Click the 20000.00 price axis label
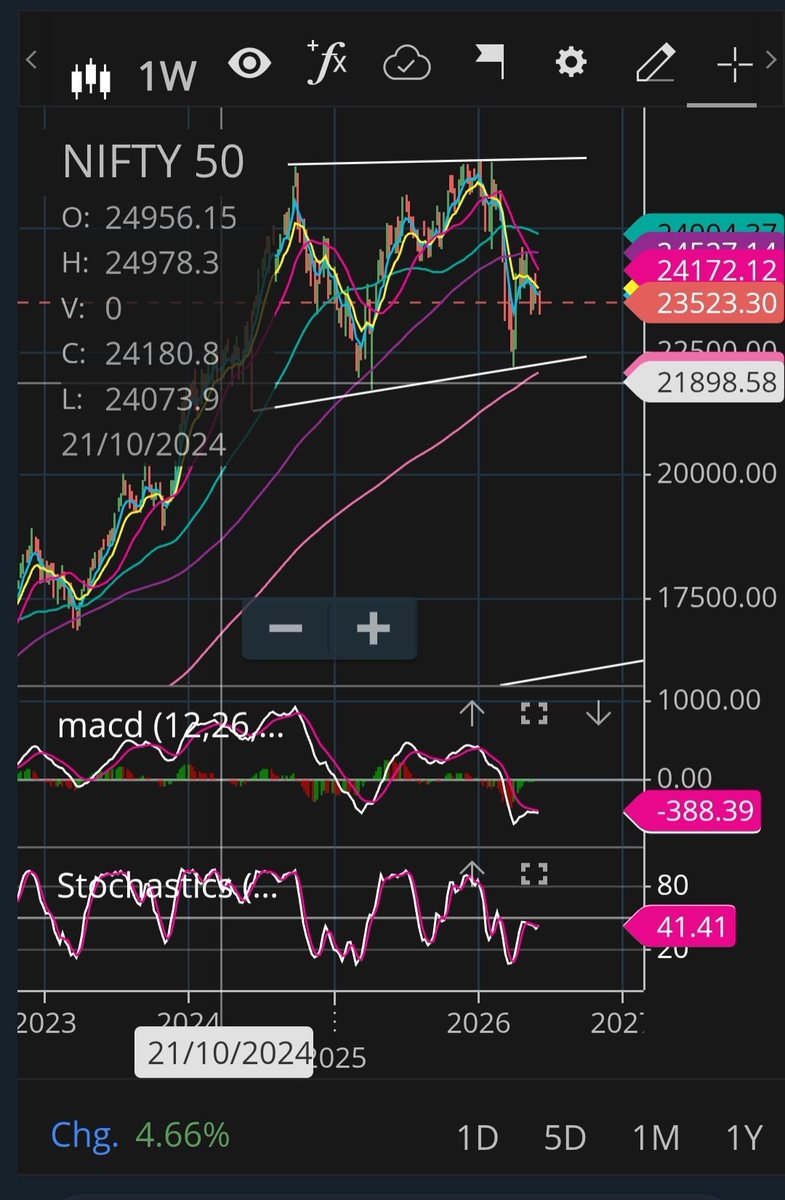This screenshot has width=785, height=1200. 717,473
